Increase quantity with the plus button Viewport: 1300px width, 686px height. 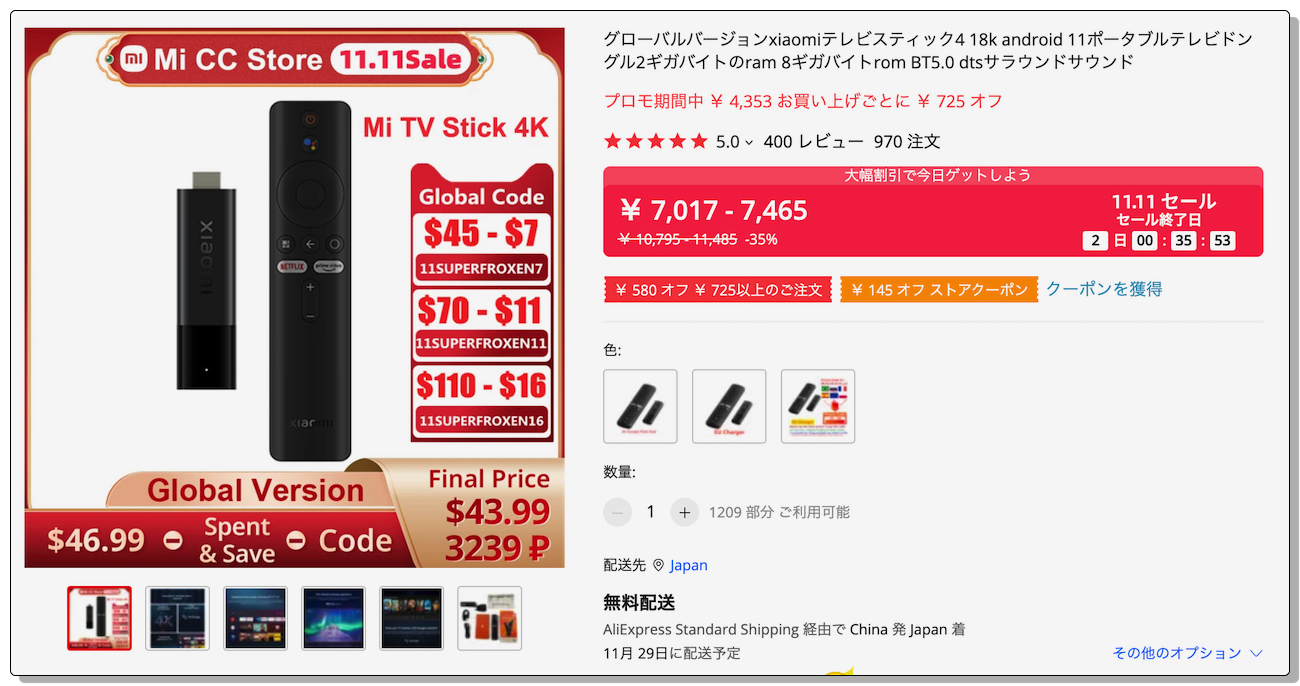[684, 512]
